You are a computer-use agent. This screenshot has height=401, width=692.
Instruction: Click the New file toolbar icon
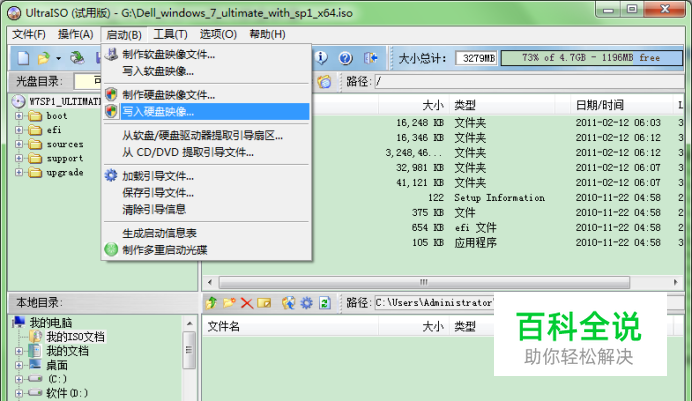click(23, 58)
